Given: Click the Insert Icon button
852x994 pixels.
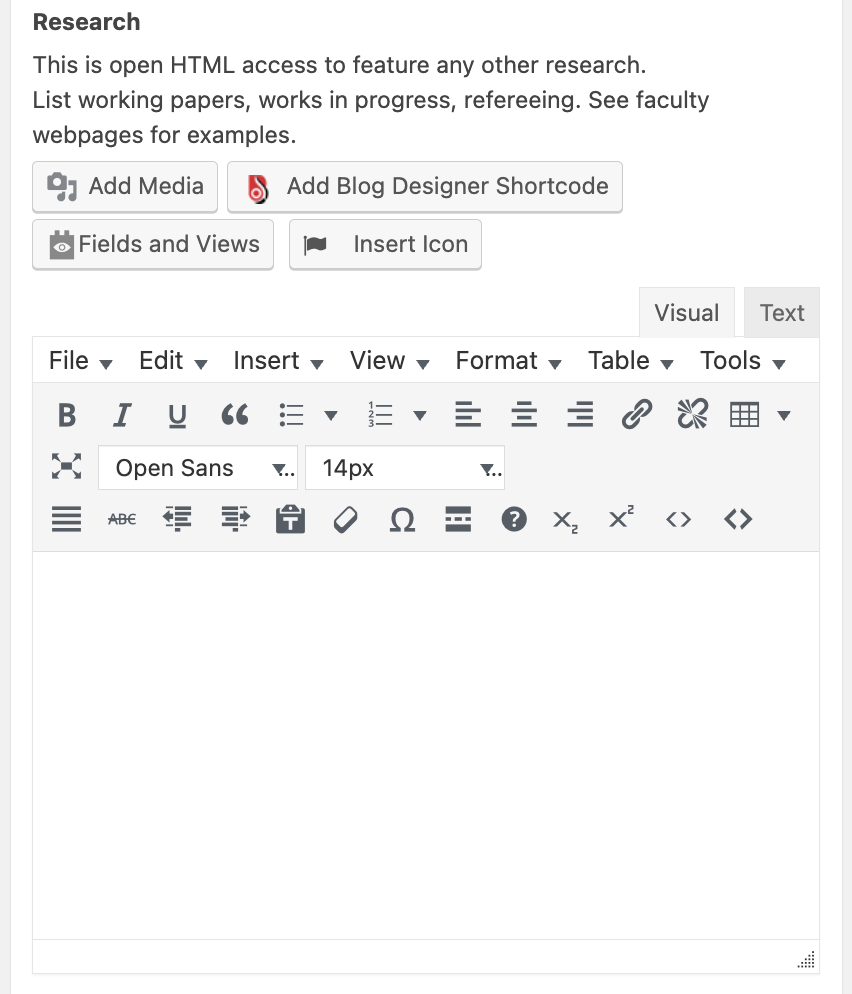Looking at the screenshot, I should tap(385, 245).
